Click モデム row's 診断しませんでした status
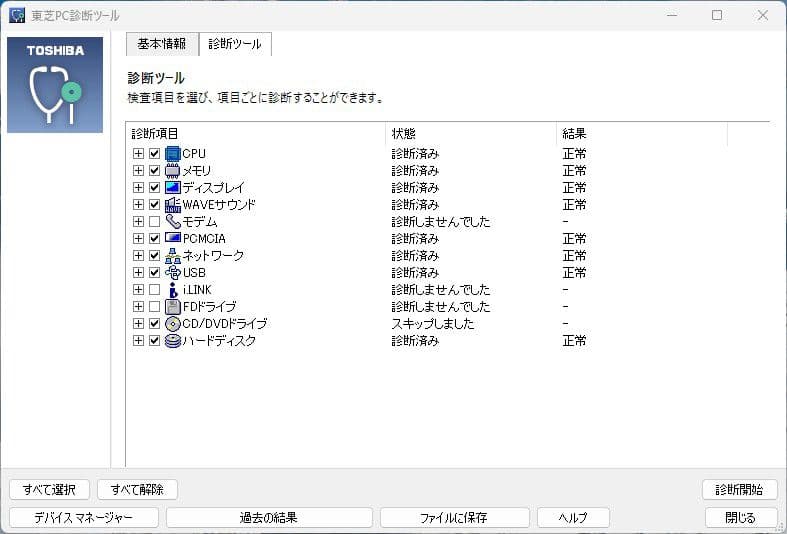Image resolution: width=787 pixels, height=534 pixels. coord(441,221)
